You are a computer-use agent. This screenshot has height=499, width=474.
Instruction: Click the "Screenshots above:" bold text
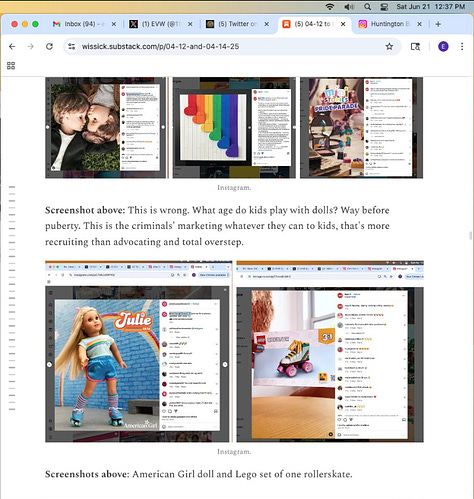pos(87,474)
